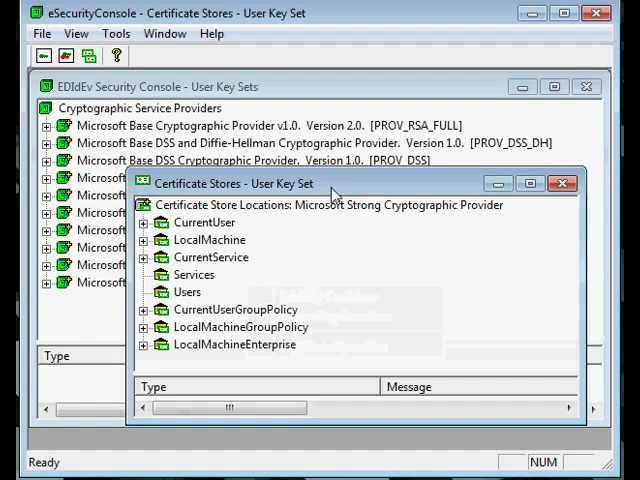Expand the PROV_DSS_DH provider node

(x=47, y=144)
